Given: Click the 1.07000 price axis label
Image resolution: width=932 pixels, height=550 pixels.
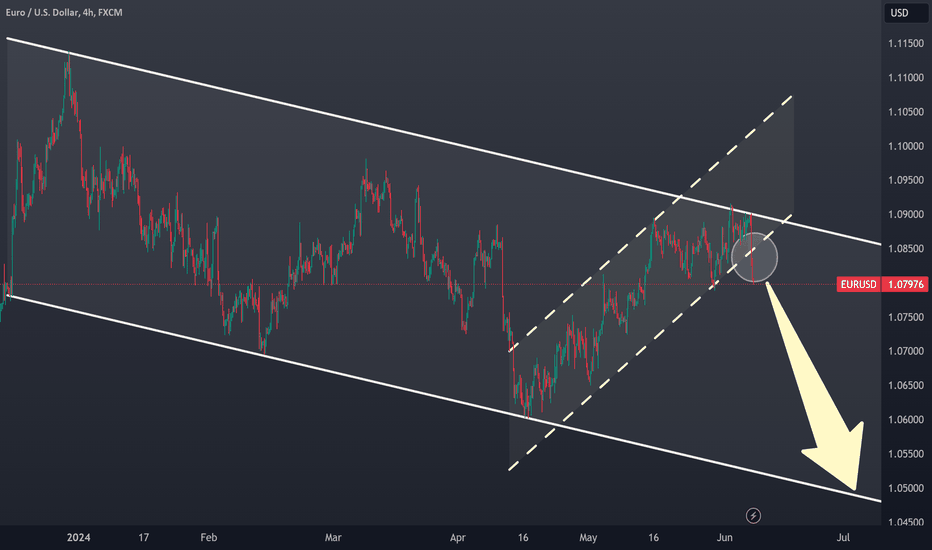Looking at the screenshot, I should 906,351.
